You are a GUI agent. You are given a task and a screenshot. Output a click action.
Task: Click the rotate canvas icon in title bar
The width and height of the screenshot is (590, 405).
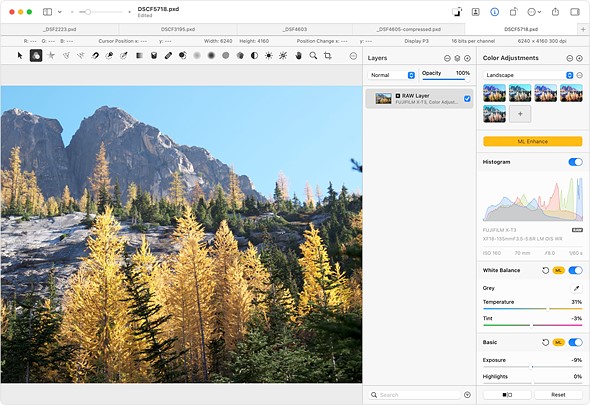513,12
